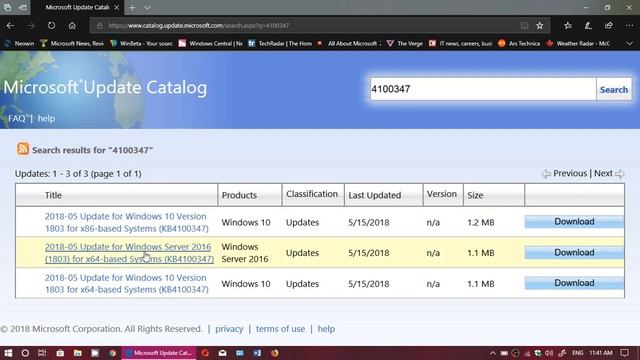Go back to the previous page in Edge
Image resolution: width=640 pixels, height=360 pixels.
tap(11, 25)
